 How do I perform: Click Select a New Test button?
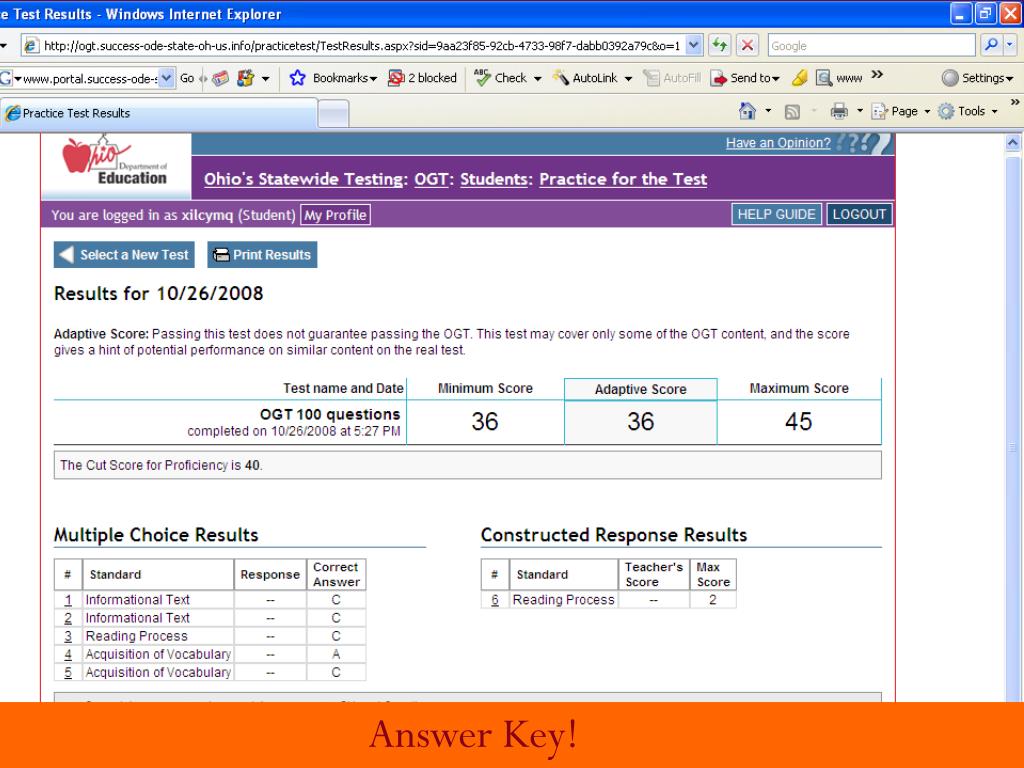(124, 255)
